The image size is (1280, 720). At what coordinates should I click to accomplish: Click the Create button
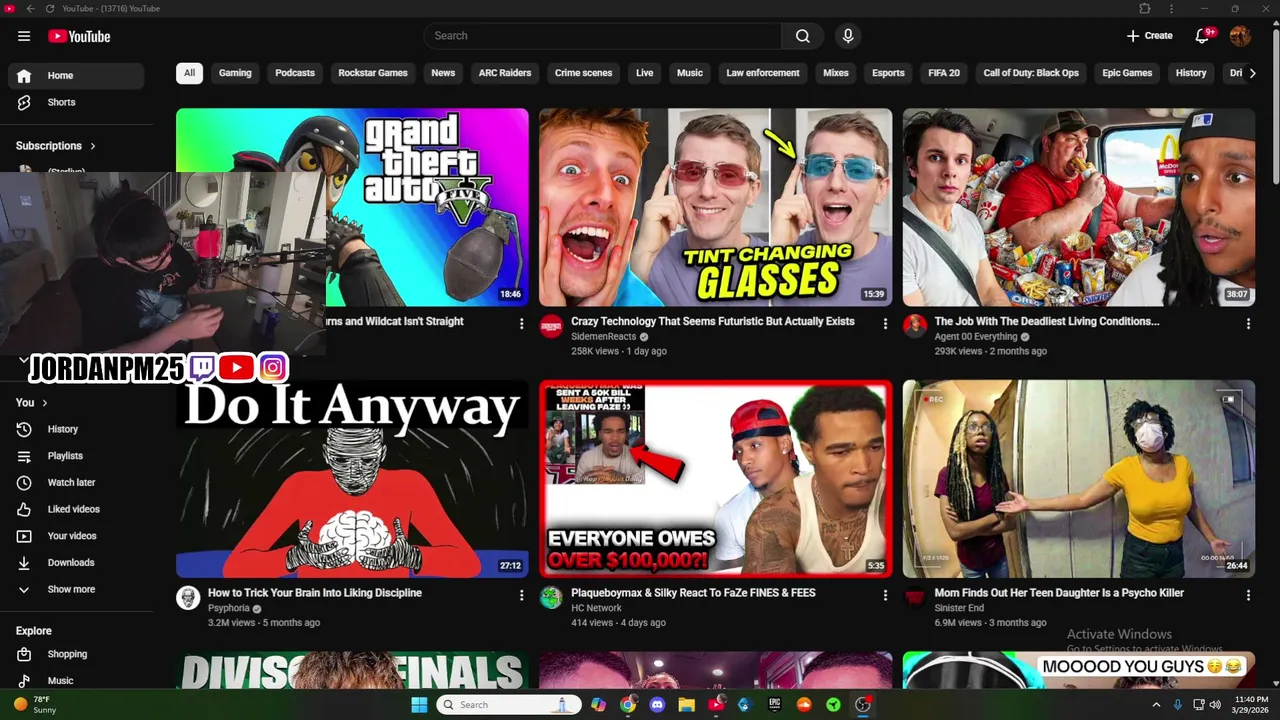tap(1149, 36)
